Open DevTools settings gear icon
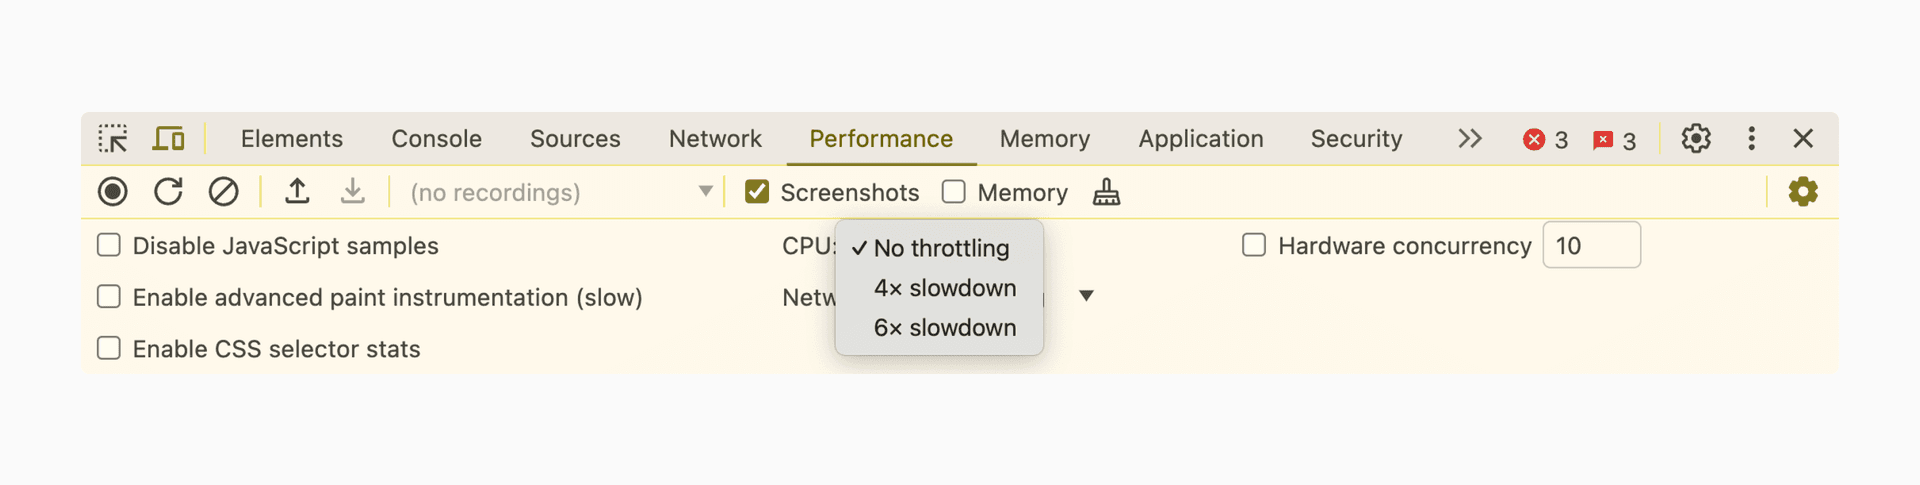 coord(1695,138)
